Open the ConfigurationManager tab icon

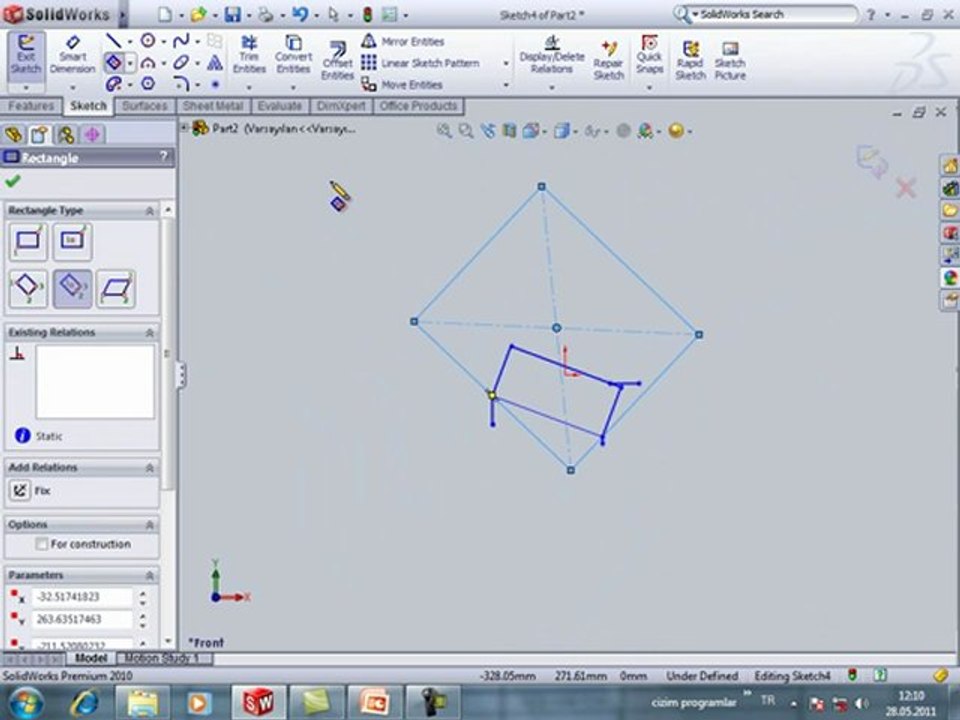[x=66, y=134]
